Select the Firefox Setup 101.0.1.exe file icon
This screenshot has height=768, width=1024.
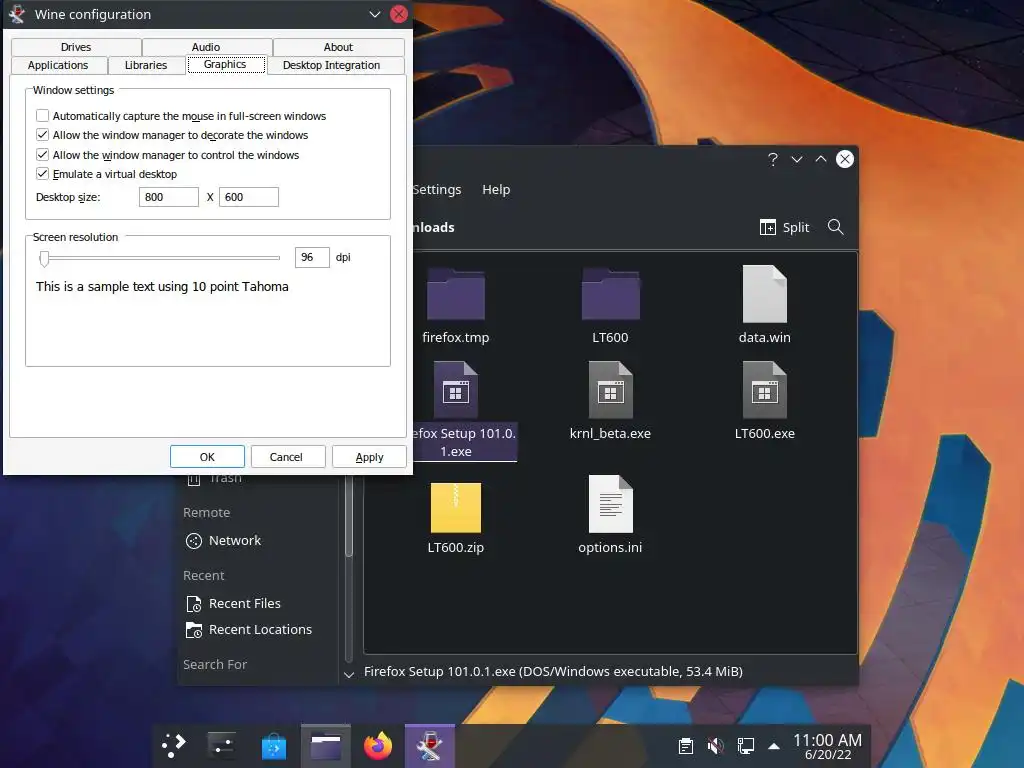(x=455, y=390)
